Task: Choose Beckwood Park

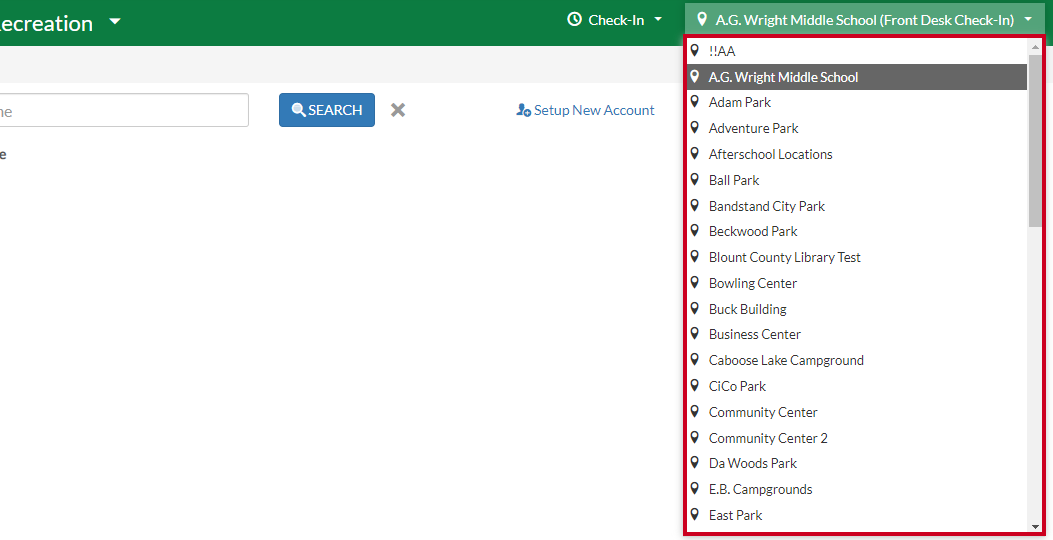Action: tap(857, 231)
